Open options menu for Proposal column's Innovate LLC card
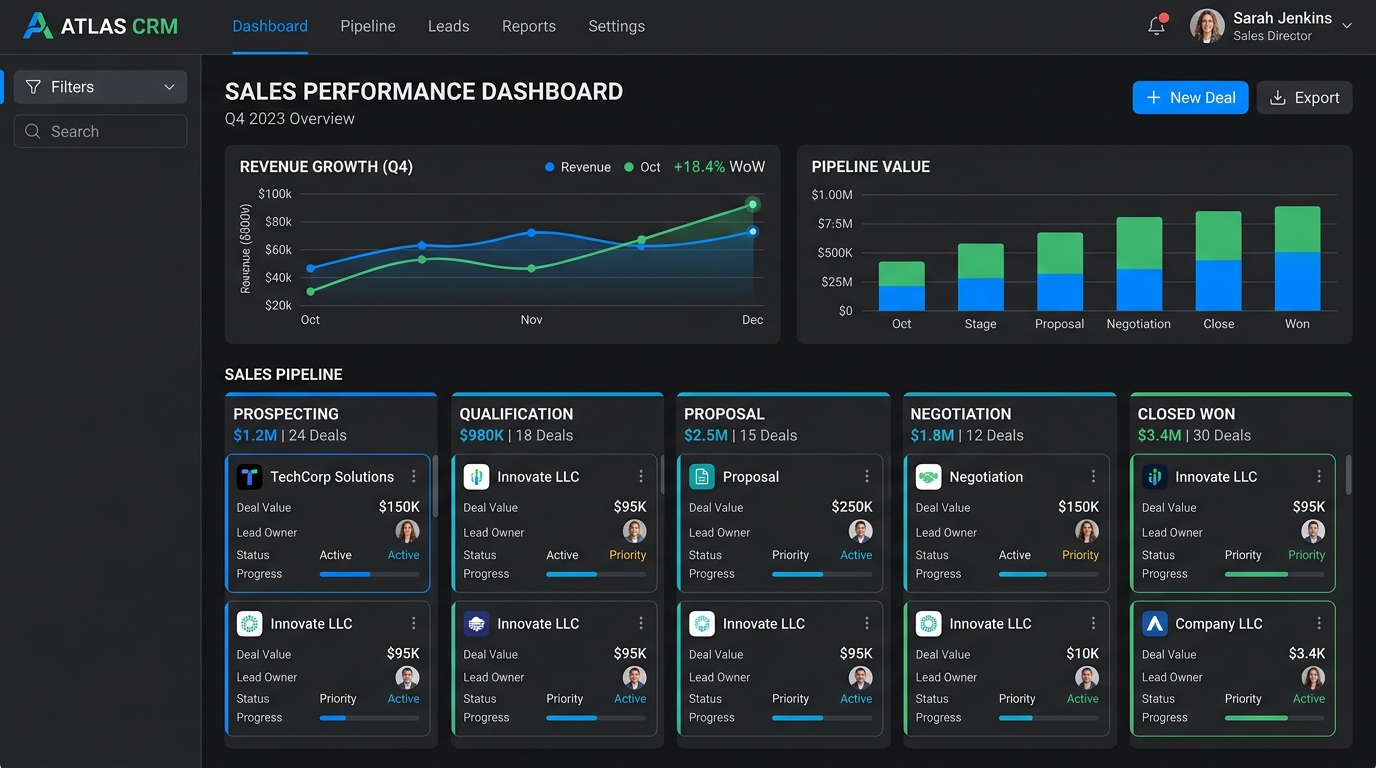This screenshot has height=768, width=1376. point(867,624)
